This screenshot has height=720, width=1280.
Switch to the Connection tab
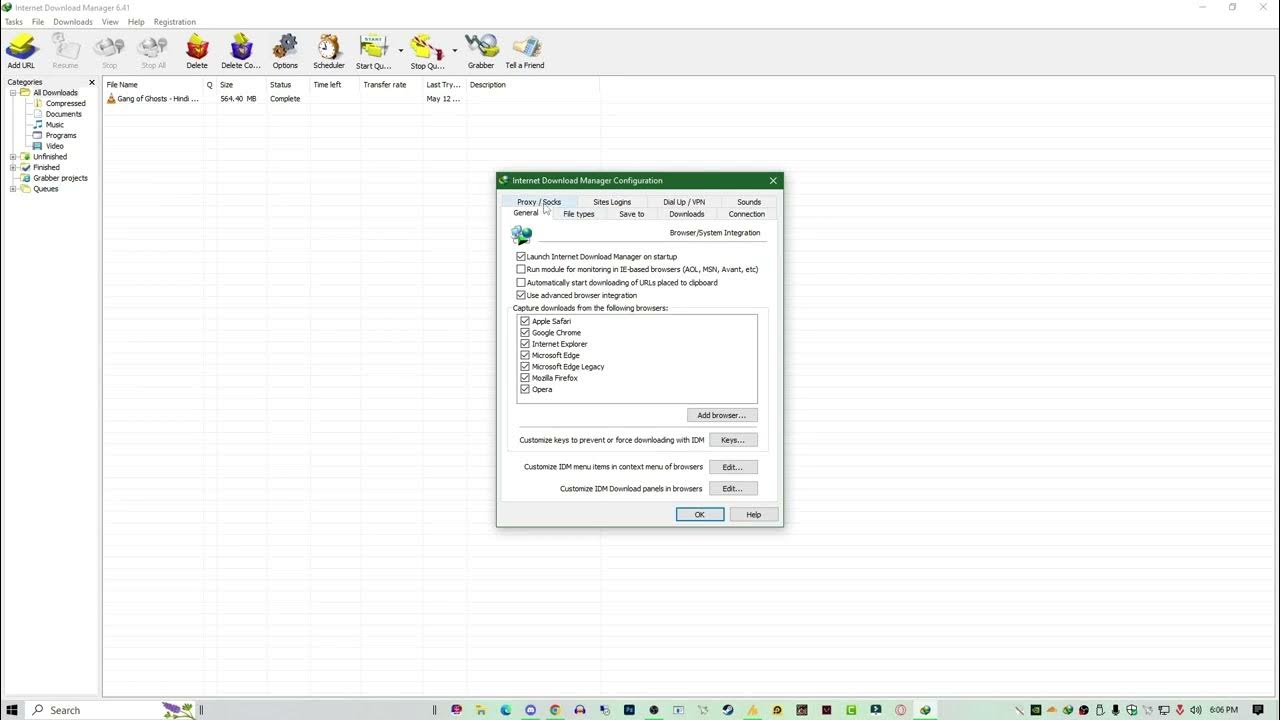click(746, 214)
